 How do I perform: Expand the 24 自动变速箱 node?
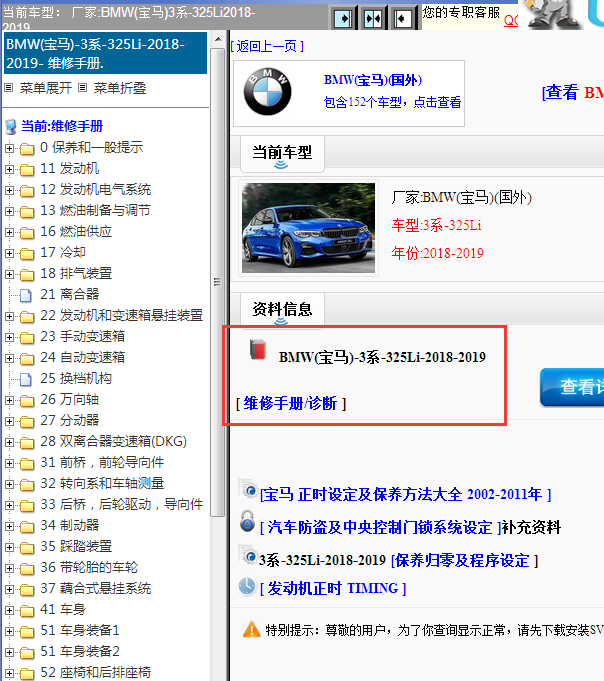[x=9, y=358]
